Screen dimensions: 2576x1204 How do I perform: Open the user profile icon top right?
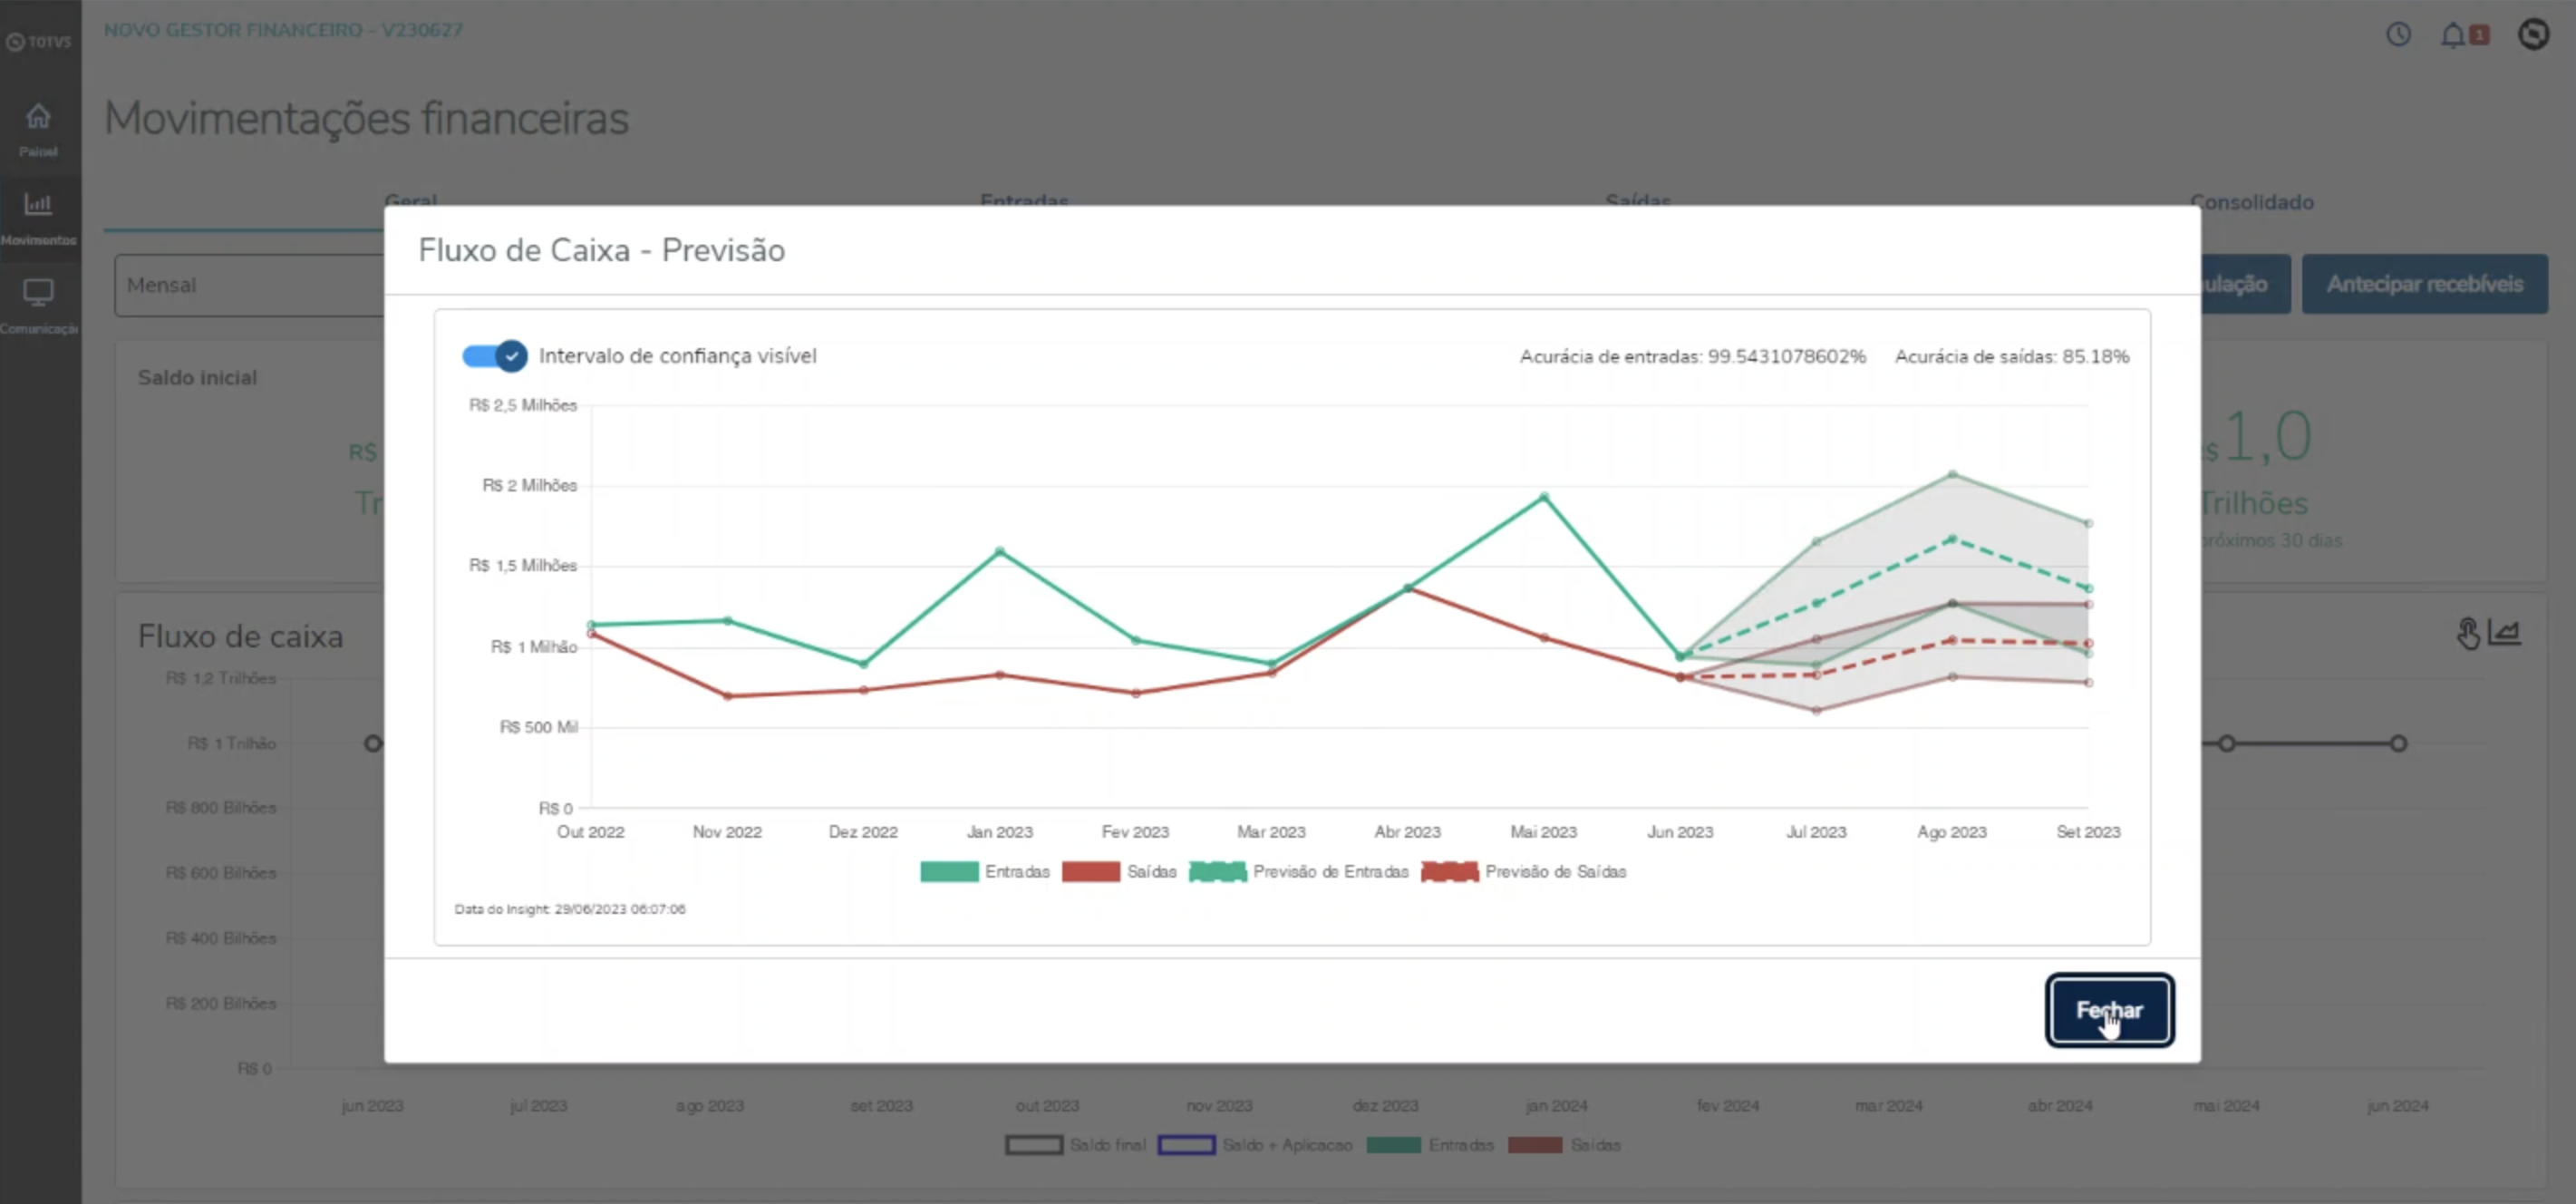click(x=2533, y=35)
